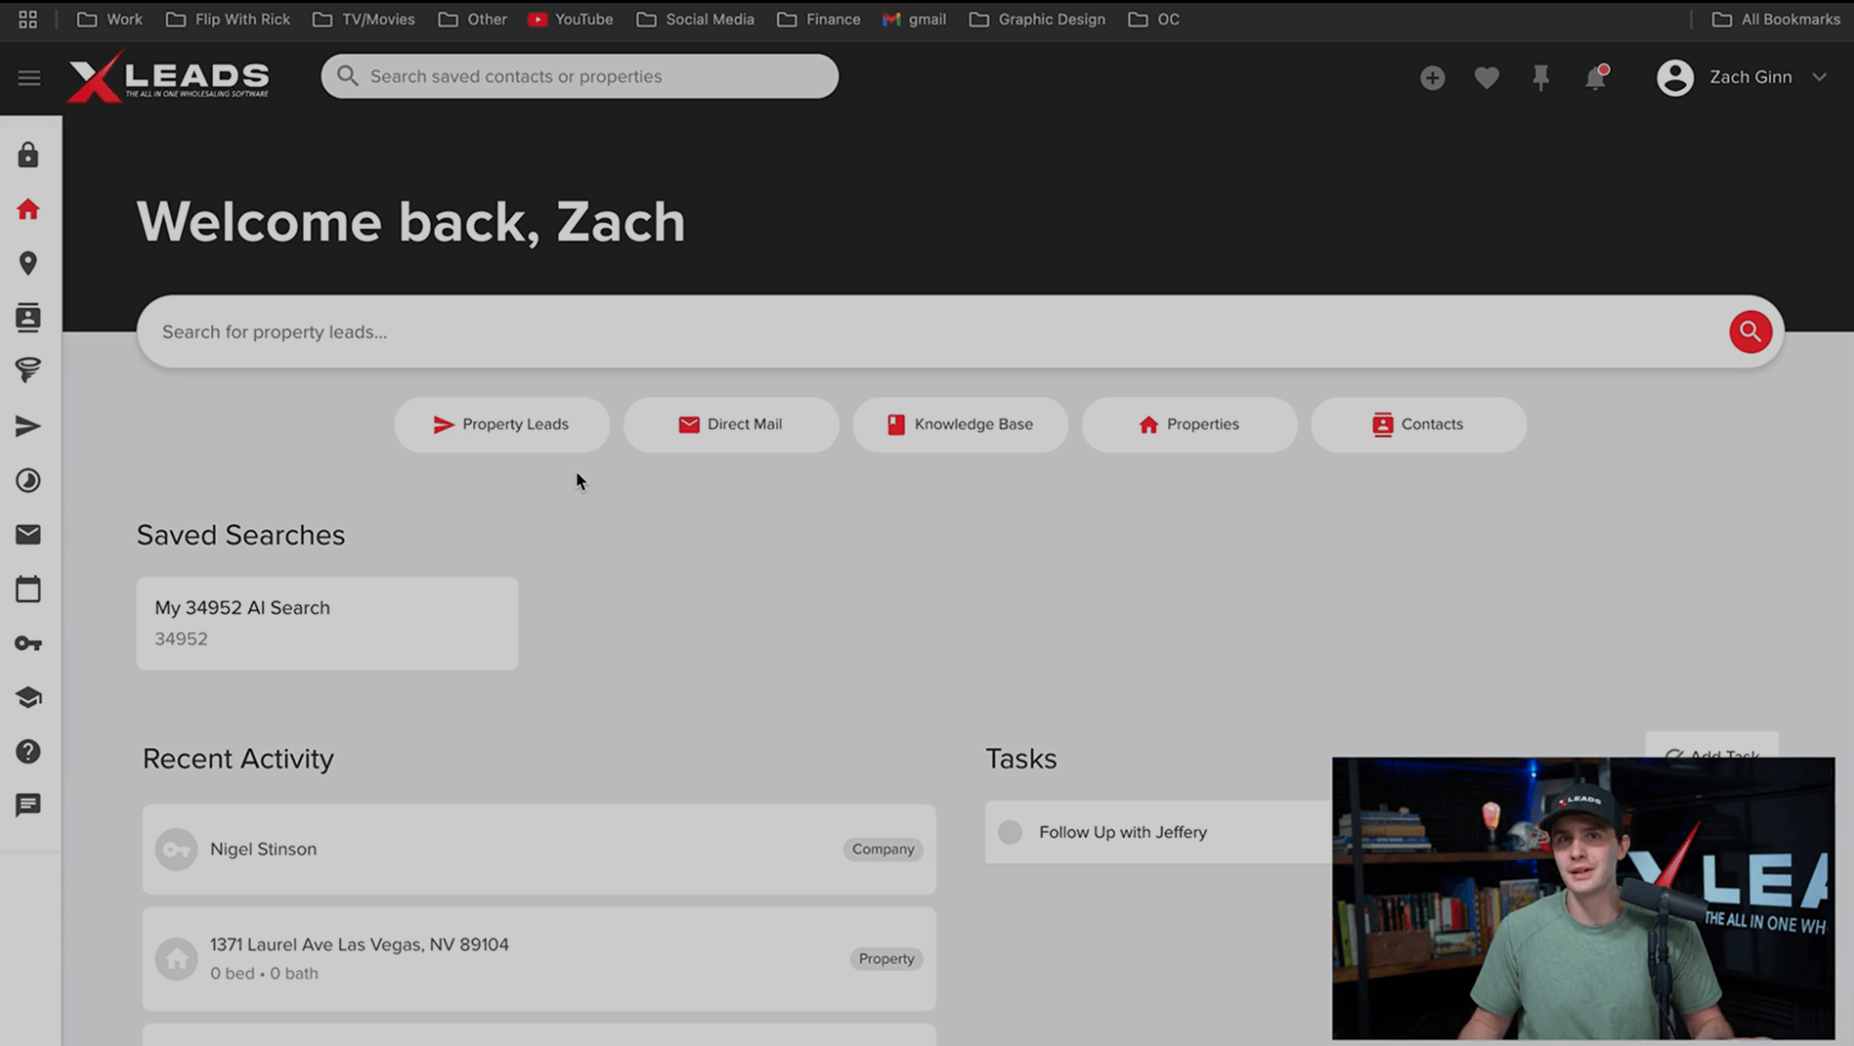Open the YouTube bookmark

point(571,19)
